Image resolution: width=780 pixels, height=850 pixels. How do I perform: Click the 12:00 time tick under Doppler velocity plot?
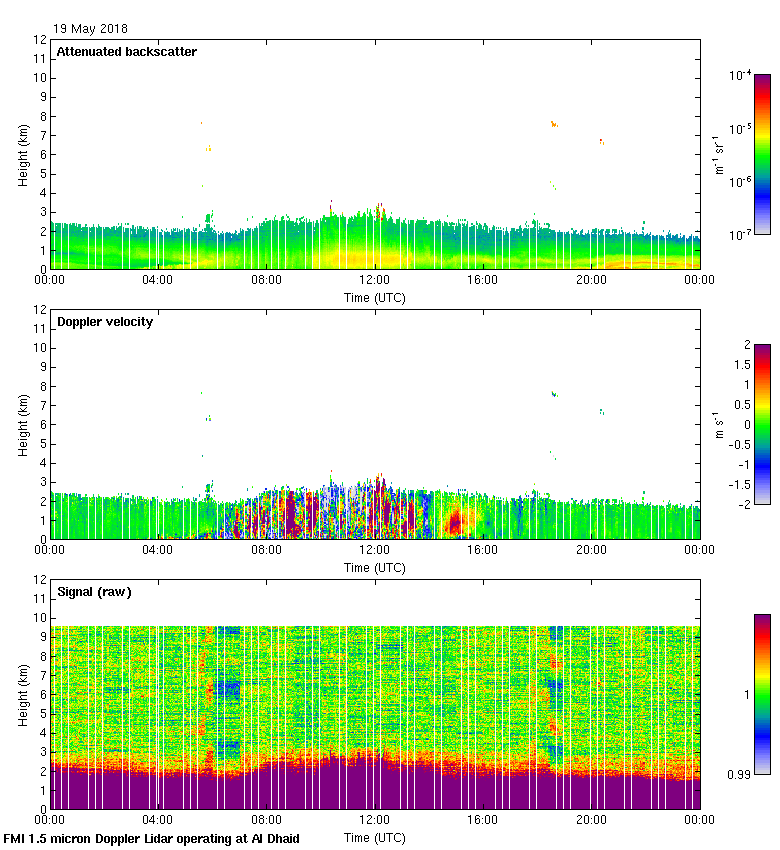point(375,549)
